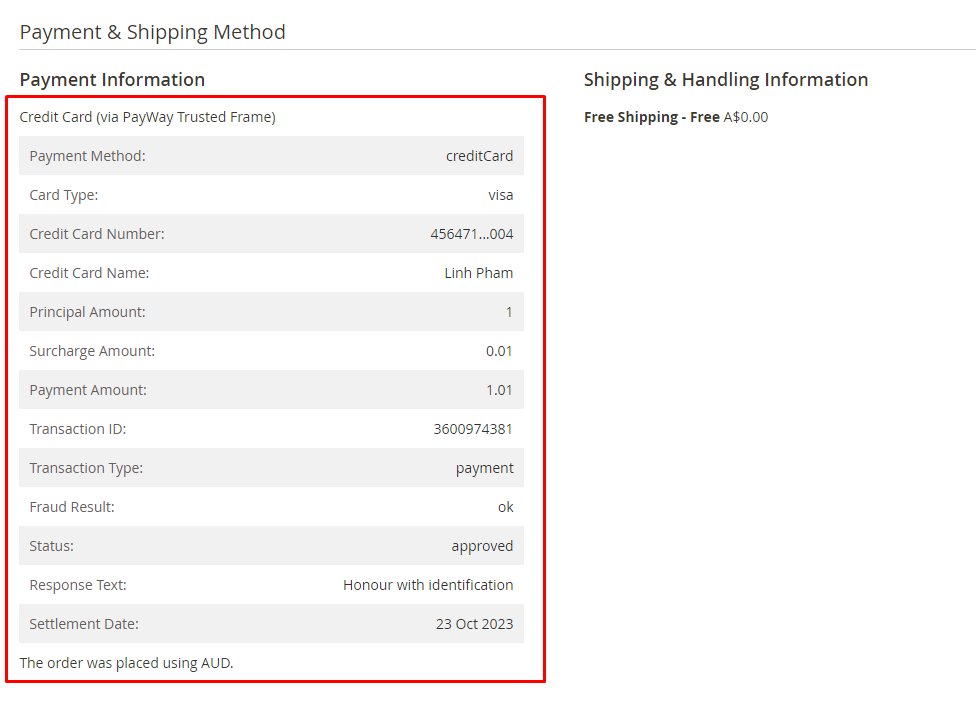Click the PayWay Trusted Frame credit card text
Viewport: 976px width, 704px height.
pos(147,117)
